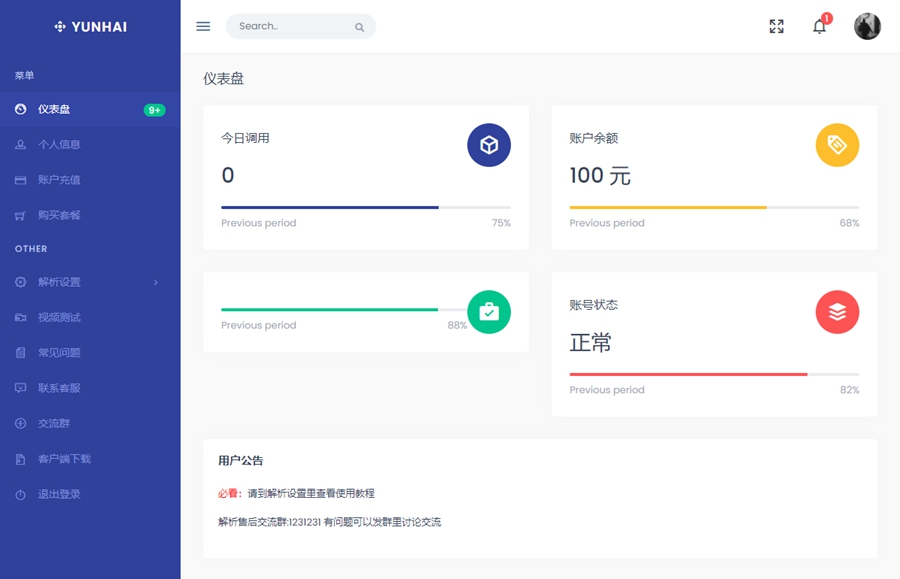900x579 pixels.
Task: Open the notifications bell
Action: [819, 27]
